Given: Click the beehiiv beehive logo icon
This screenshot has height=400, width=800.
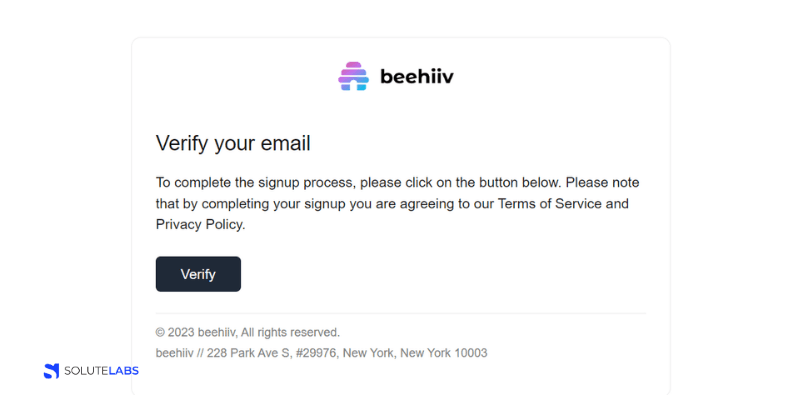Looking at the screenshot, I should pos(353,76).
